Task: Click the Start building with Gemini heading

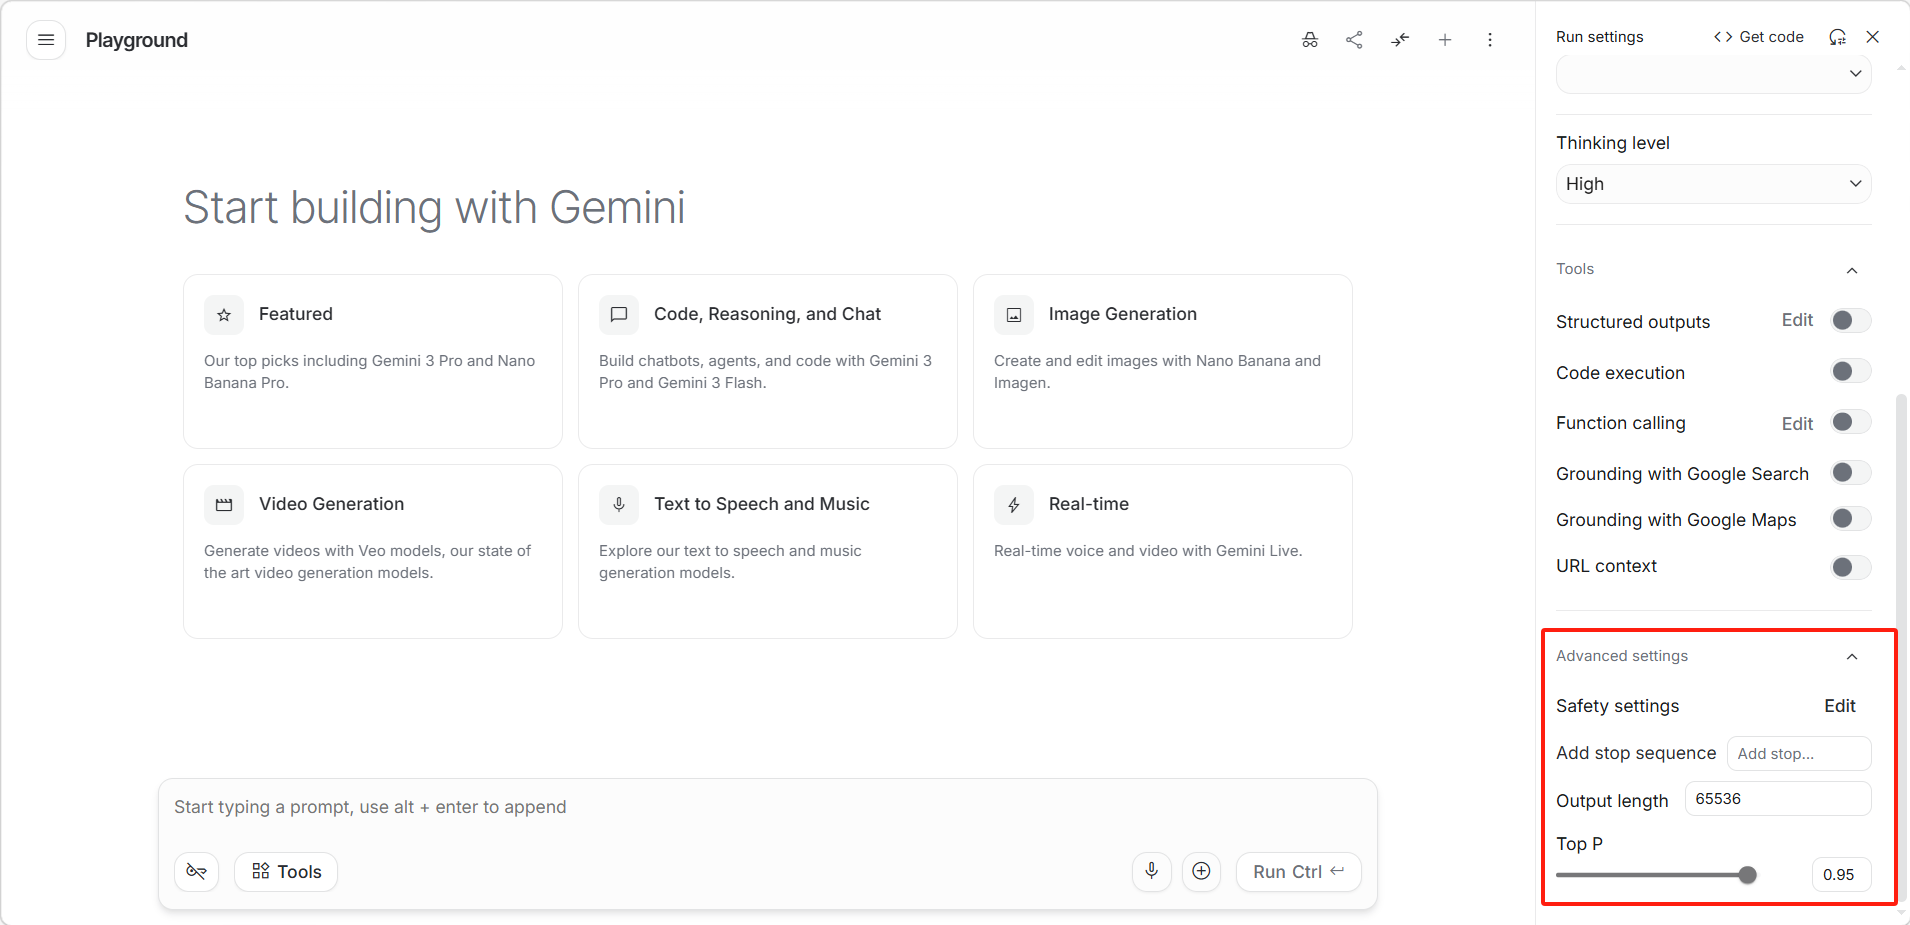Action: click(x=435, y=208)
